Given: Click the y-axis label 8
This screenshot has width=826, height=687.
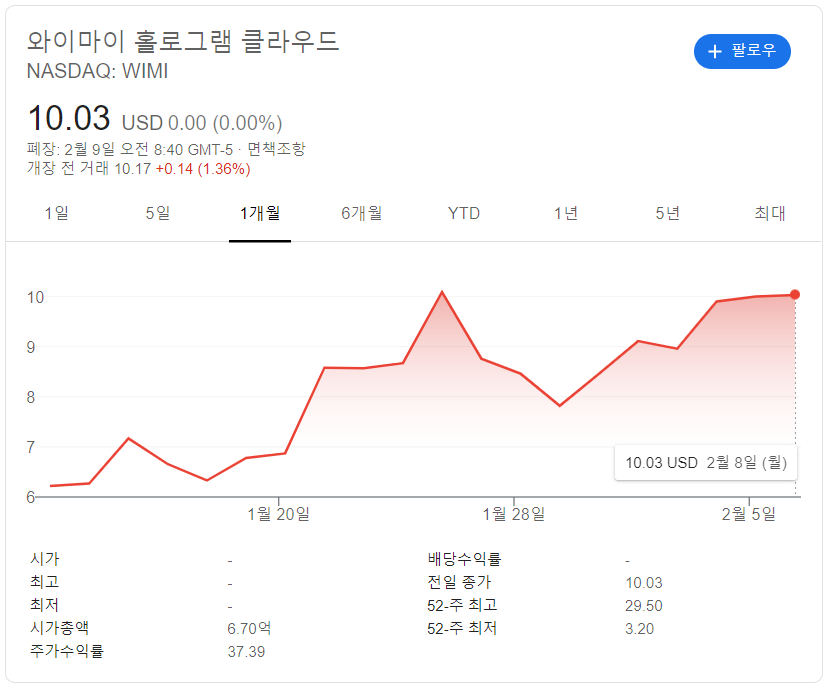Looking at the screenshot, I should (x=31, y=397).
